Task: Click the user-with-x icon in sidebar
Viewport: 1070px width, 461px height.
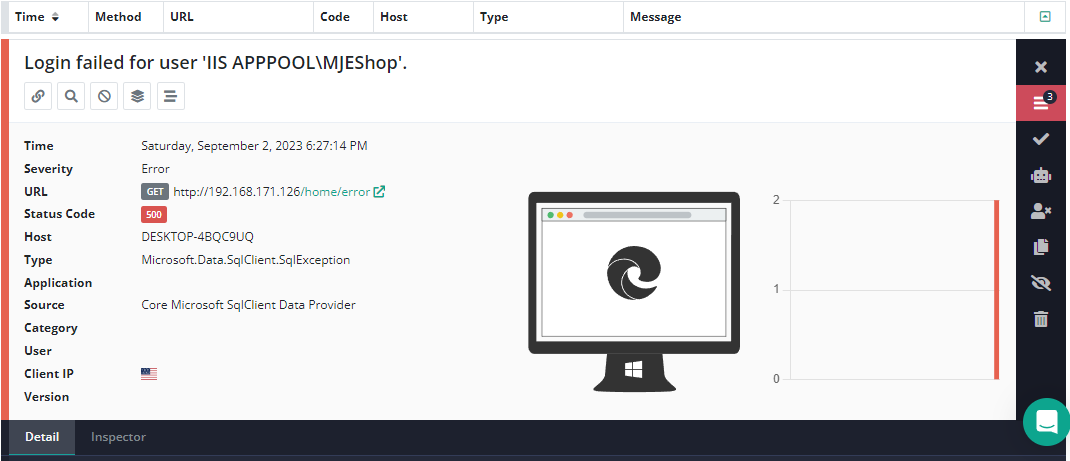Action: 1041,211
